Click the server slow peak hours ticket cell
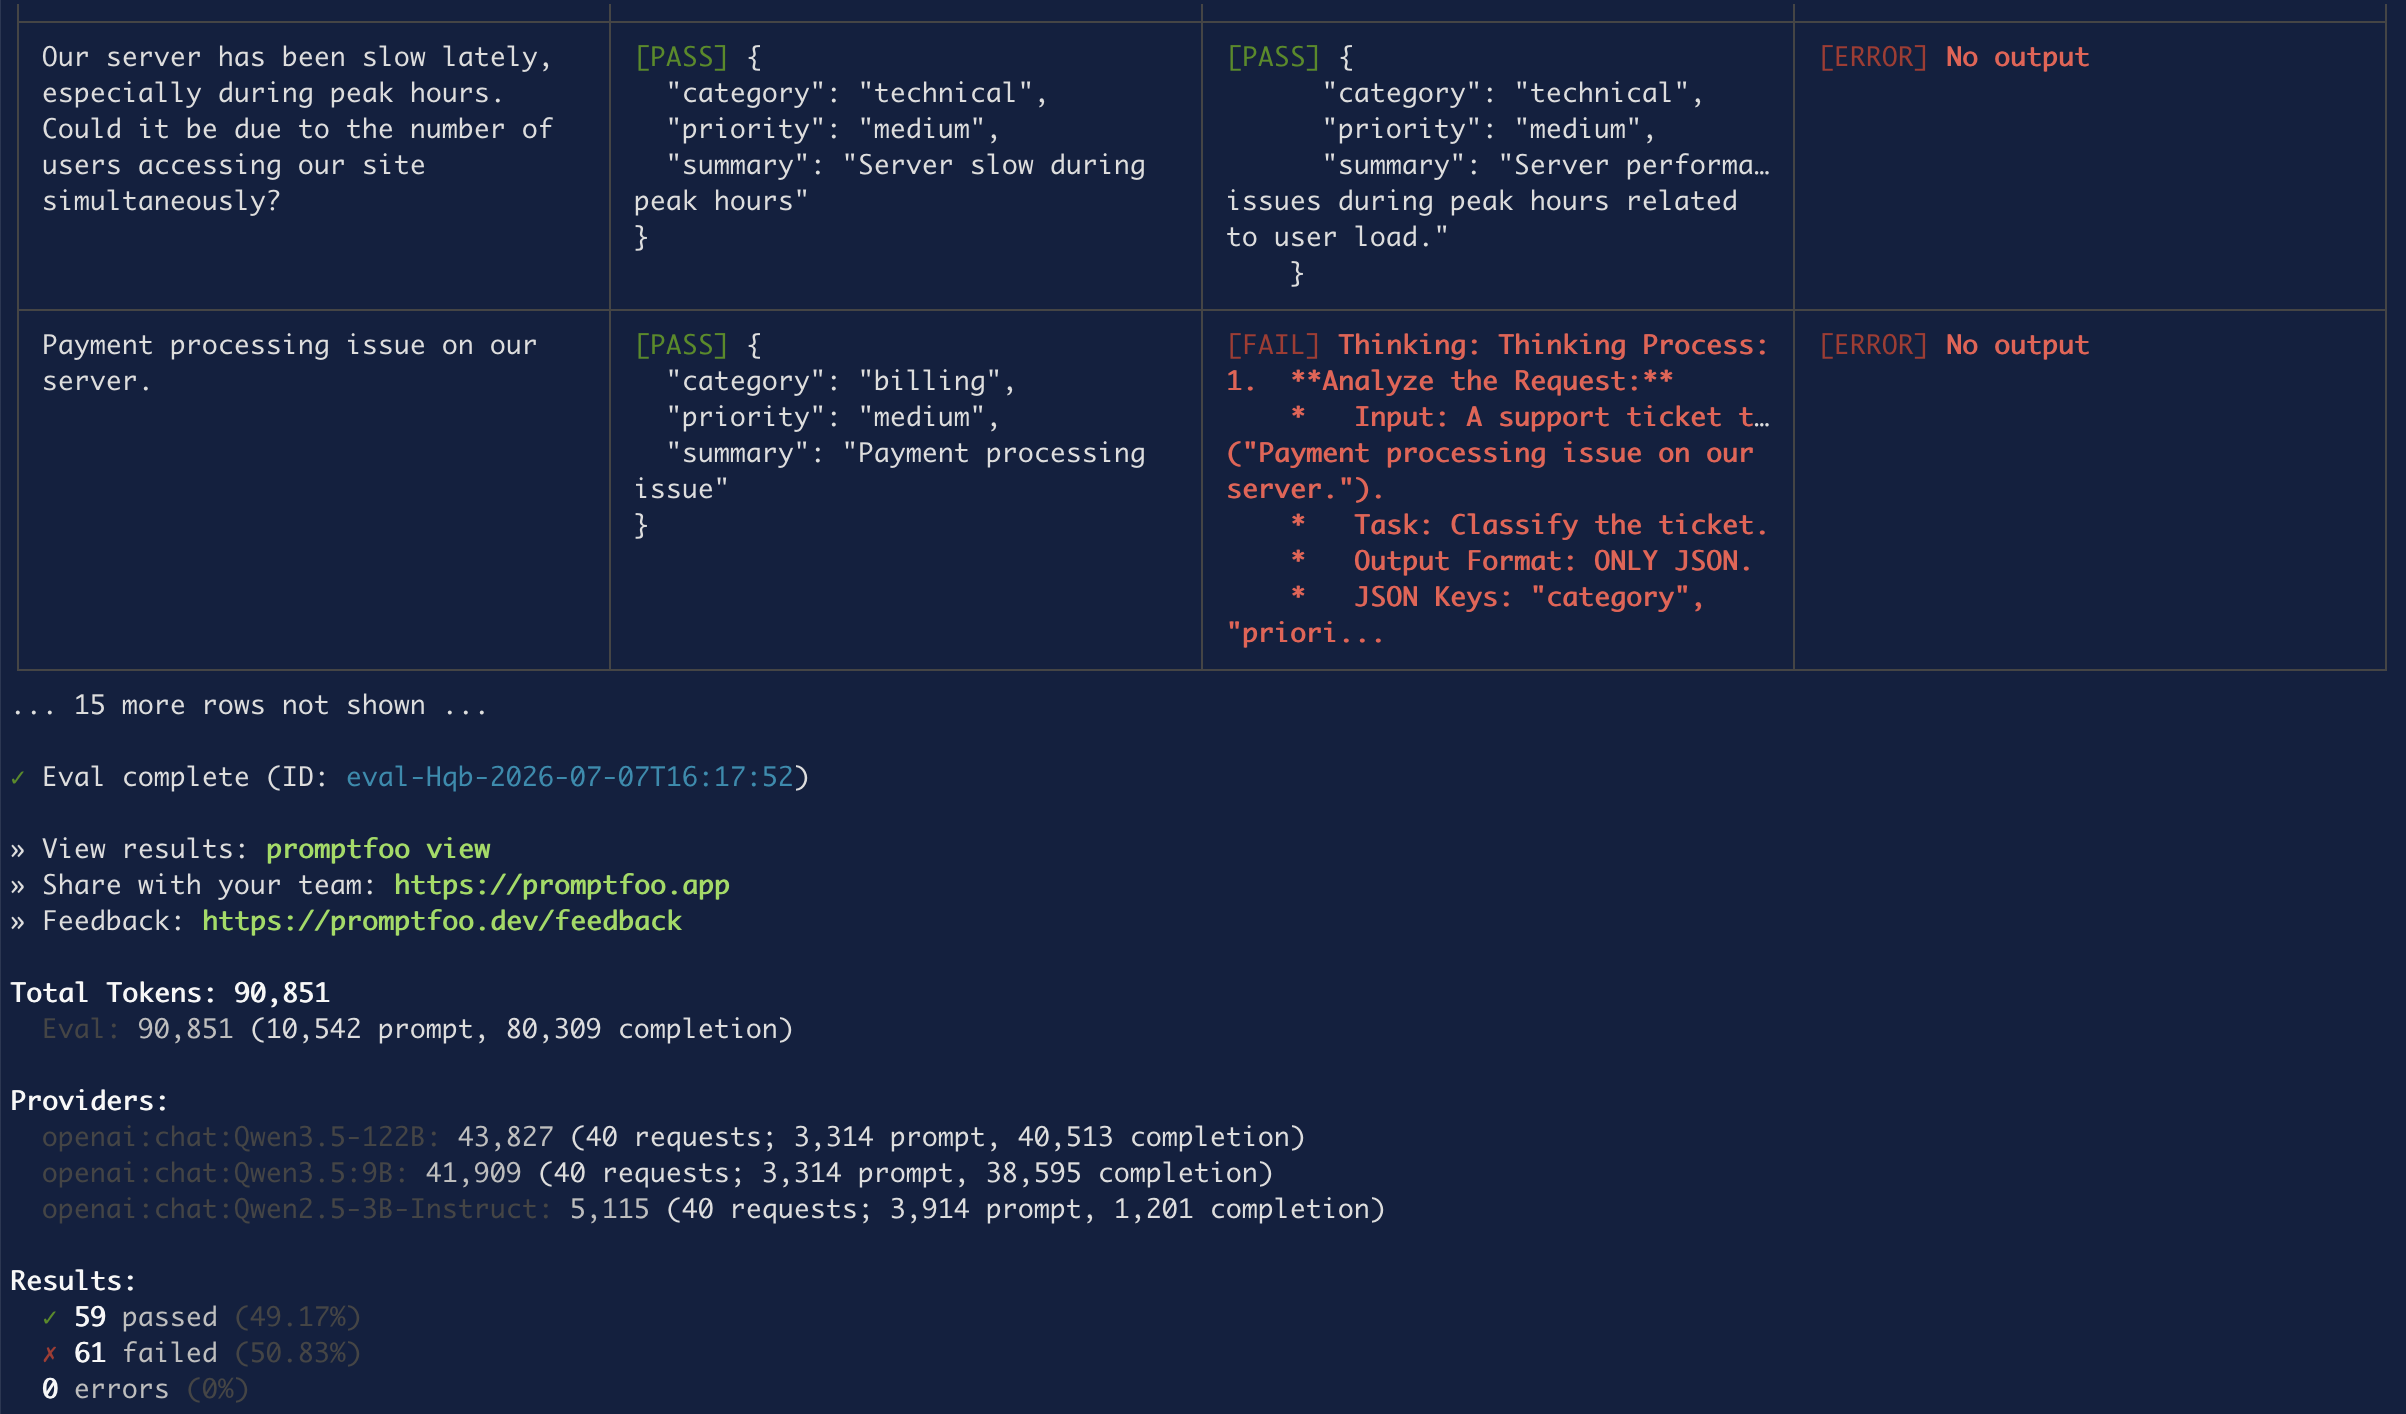This screenshot has height=1414, width=2406. (313, 165)
